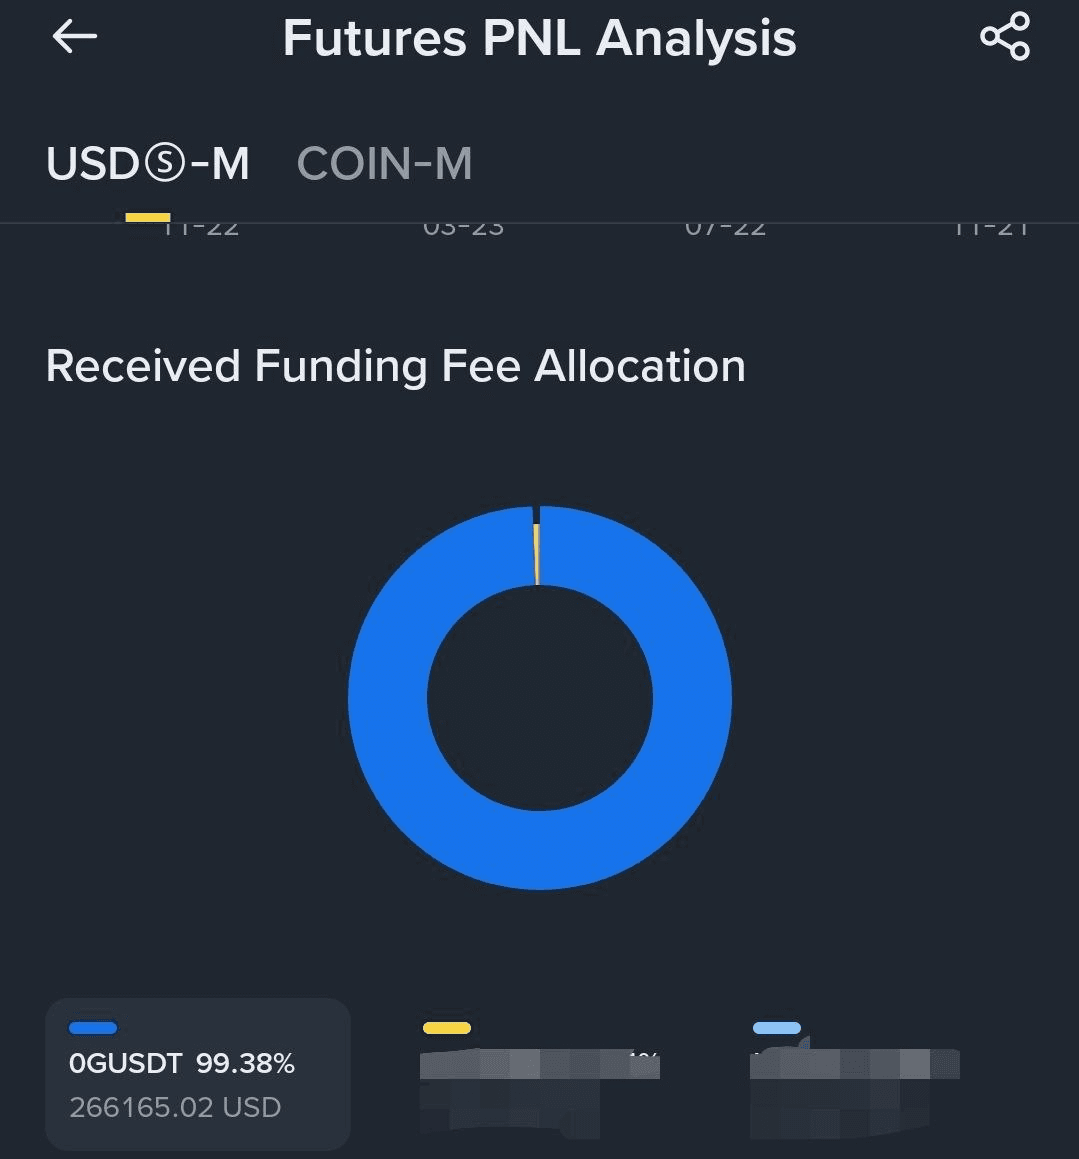This screenshot has width=1079, height=1159.
Task: Click the 266165.02 USD amount
Action: 175,1107
